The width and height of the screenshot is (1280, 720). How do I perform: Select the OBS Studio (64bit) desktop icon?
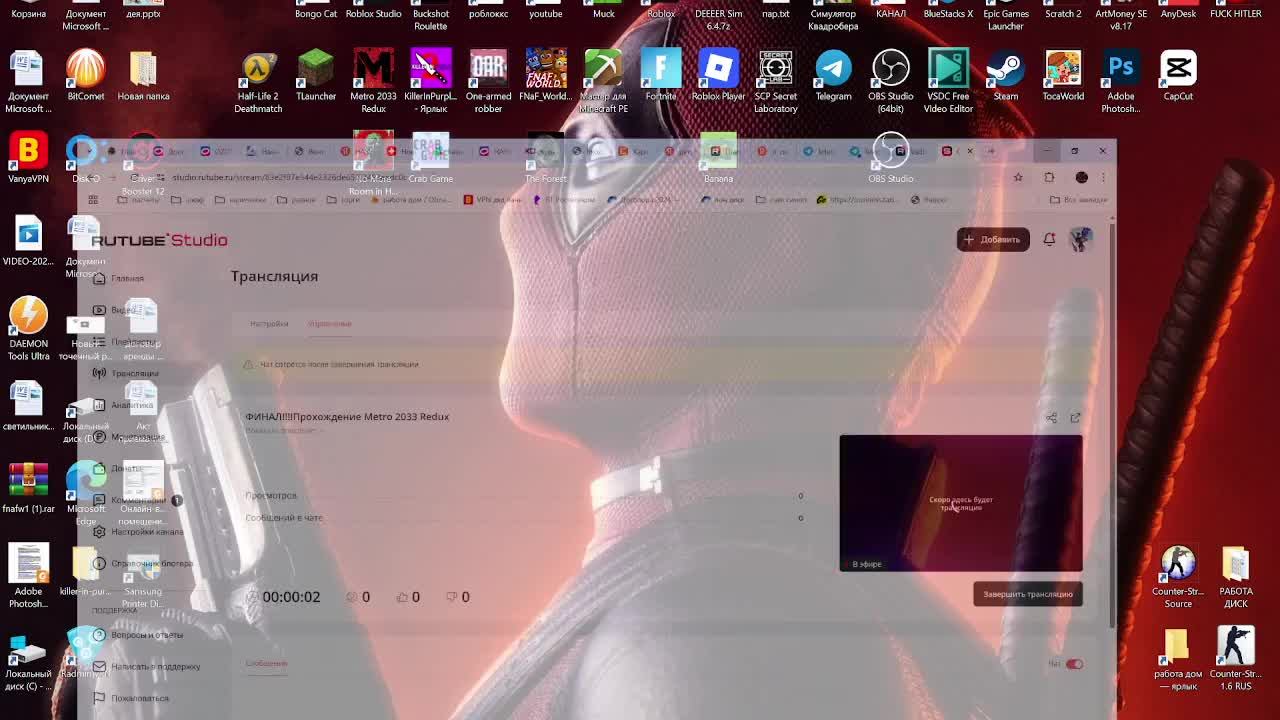891,82
